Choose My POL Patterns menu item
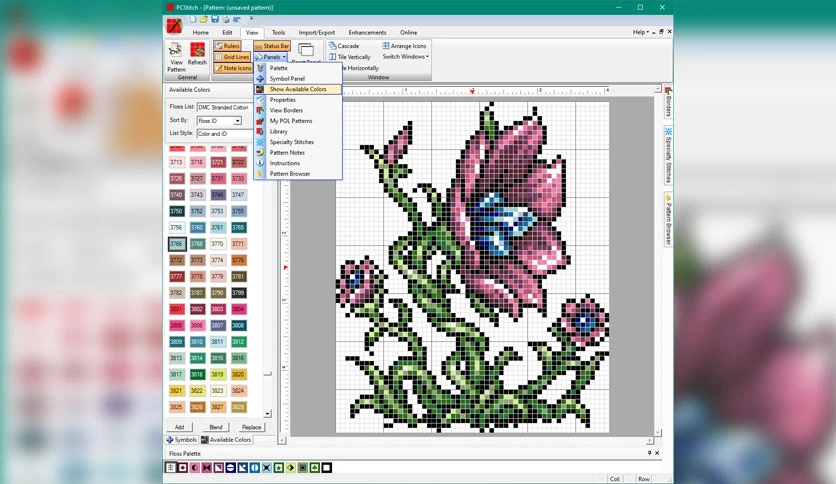The width and height of the screenshot is (836, 484). [x=298, y=121]
